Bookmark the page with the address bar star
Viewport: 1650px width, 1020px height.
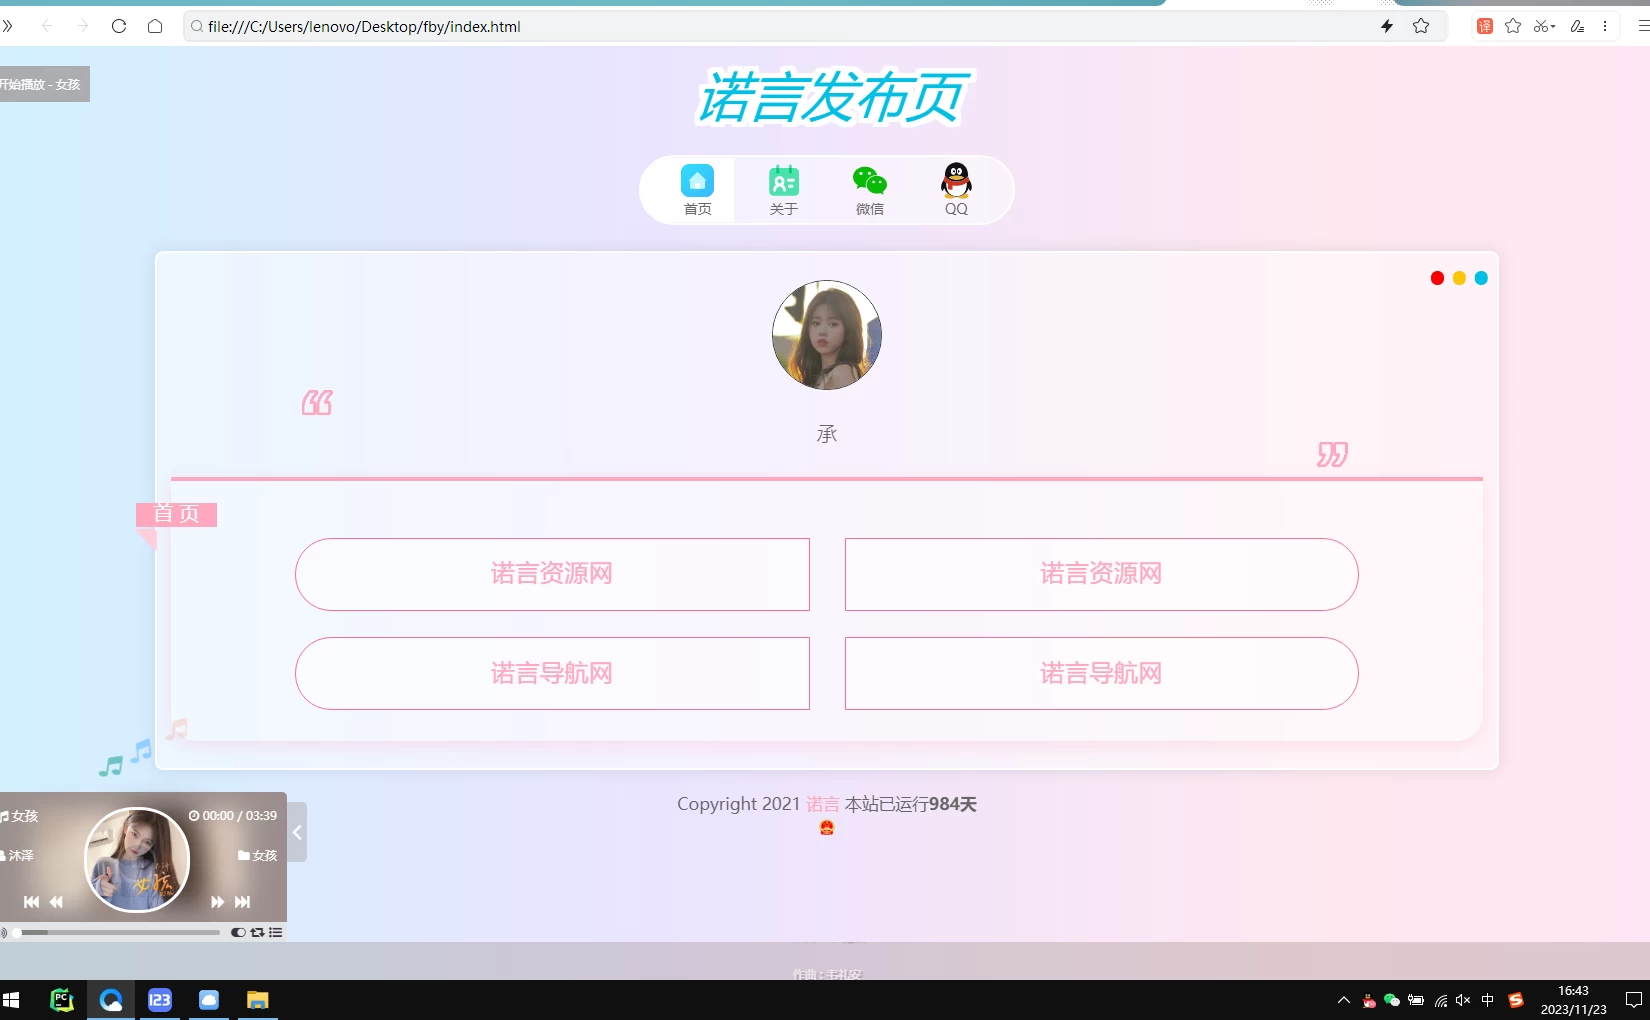click(1421, 26)
